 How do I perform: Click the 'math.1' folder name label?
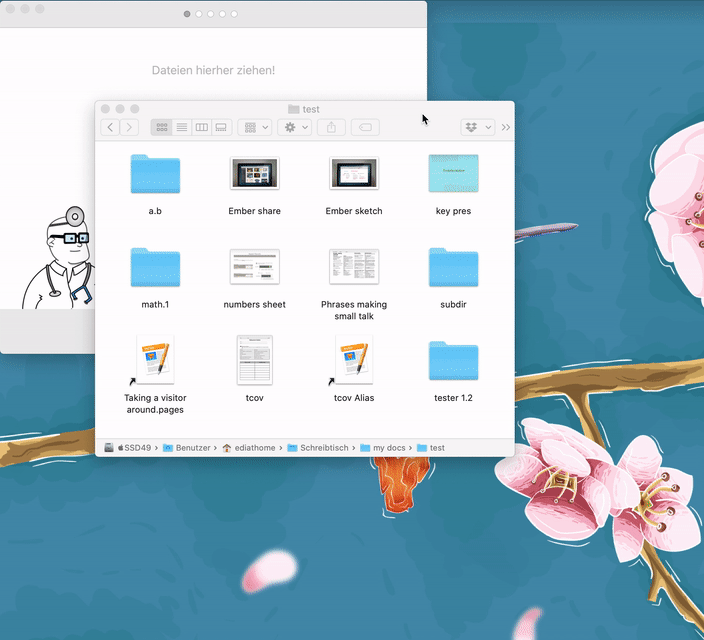155,305
